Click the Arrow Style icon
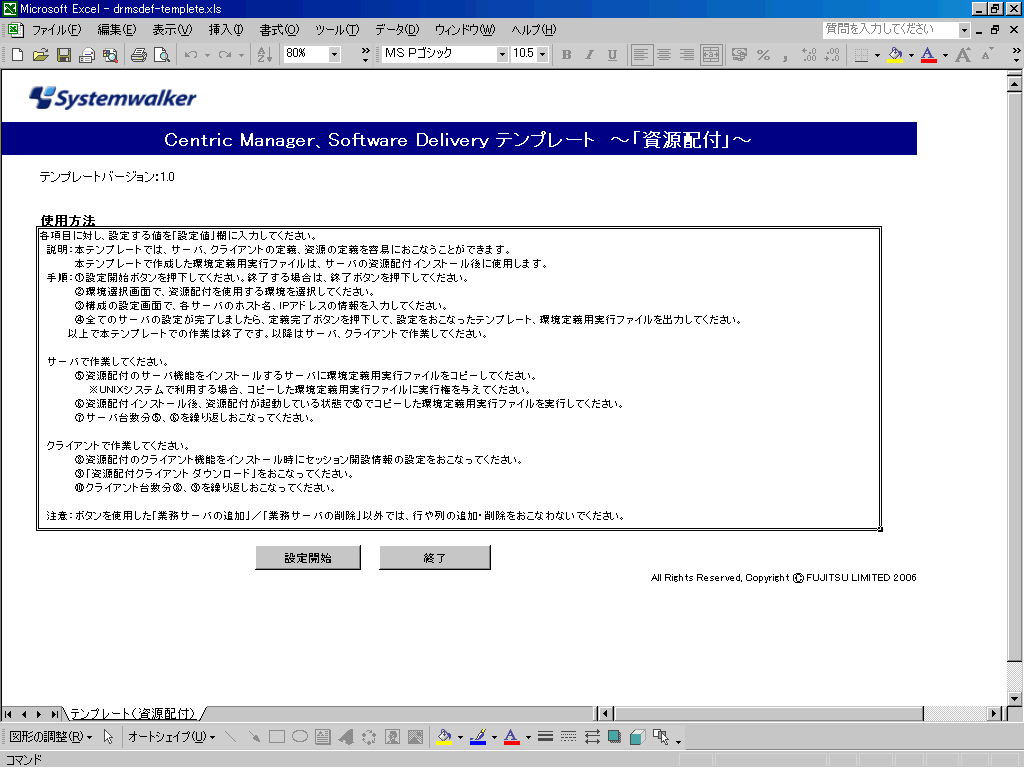This screenshot has width=1024, height=768. pos(592,737)
